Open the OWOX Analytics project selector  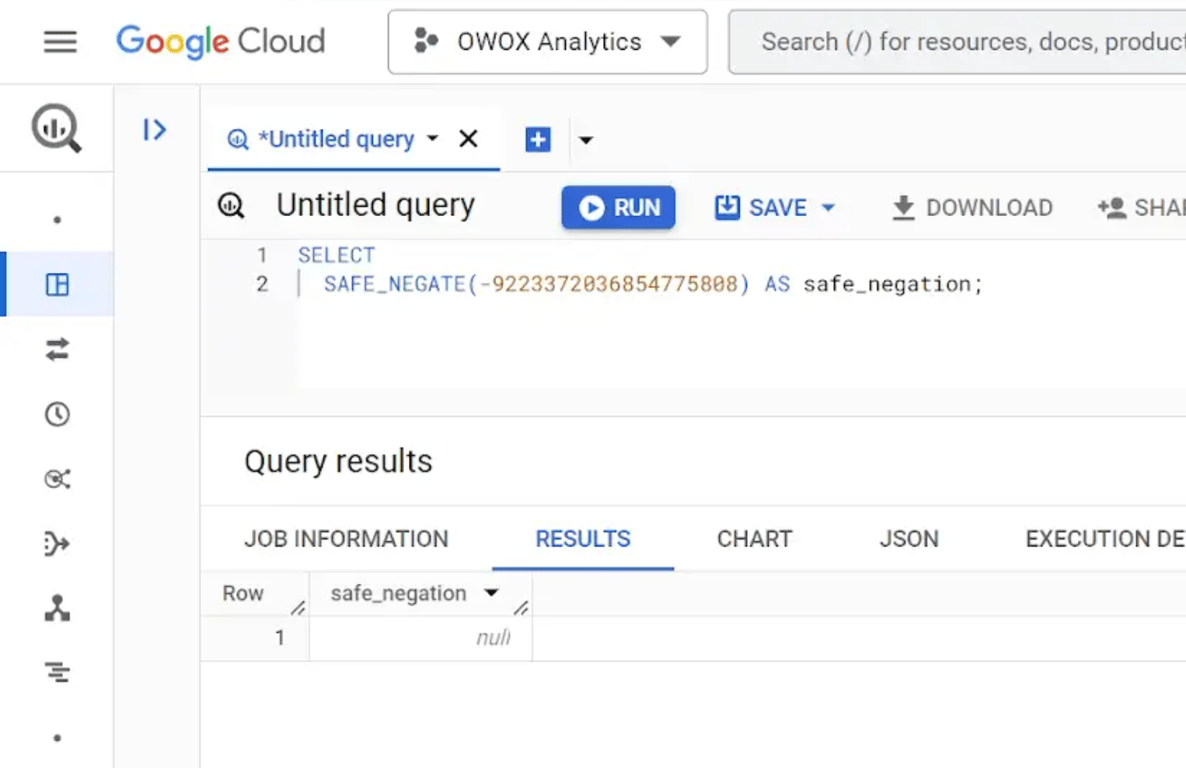point(548,42)
